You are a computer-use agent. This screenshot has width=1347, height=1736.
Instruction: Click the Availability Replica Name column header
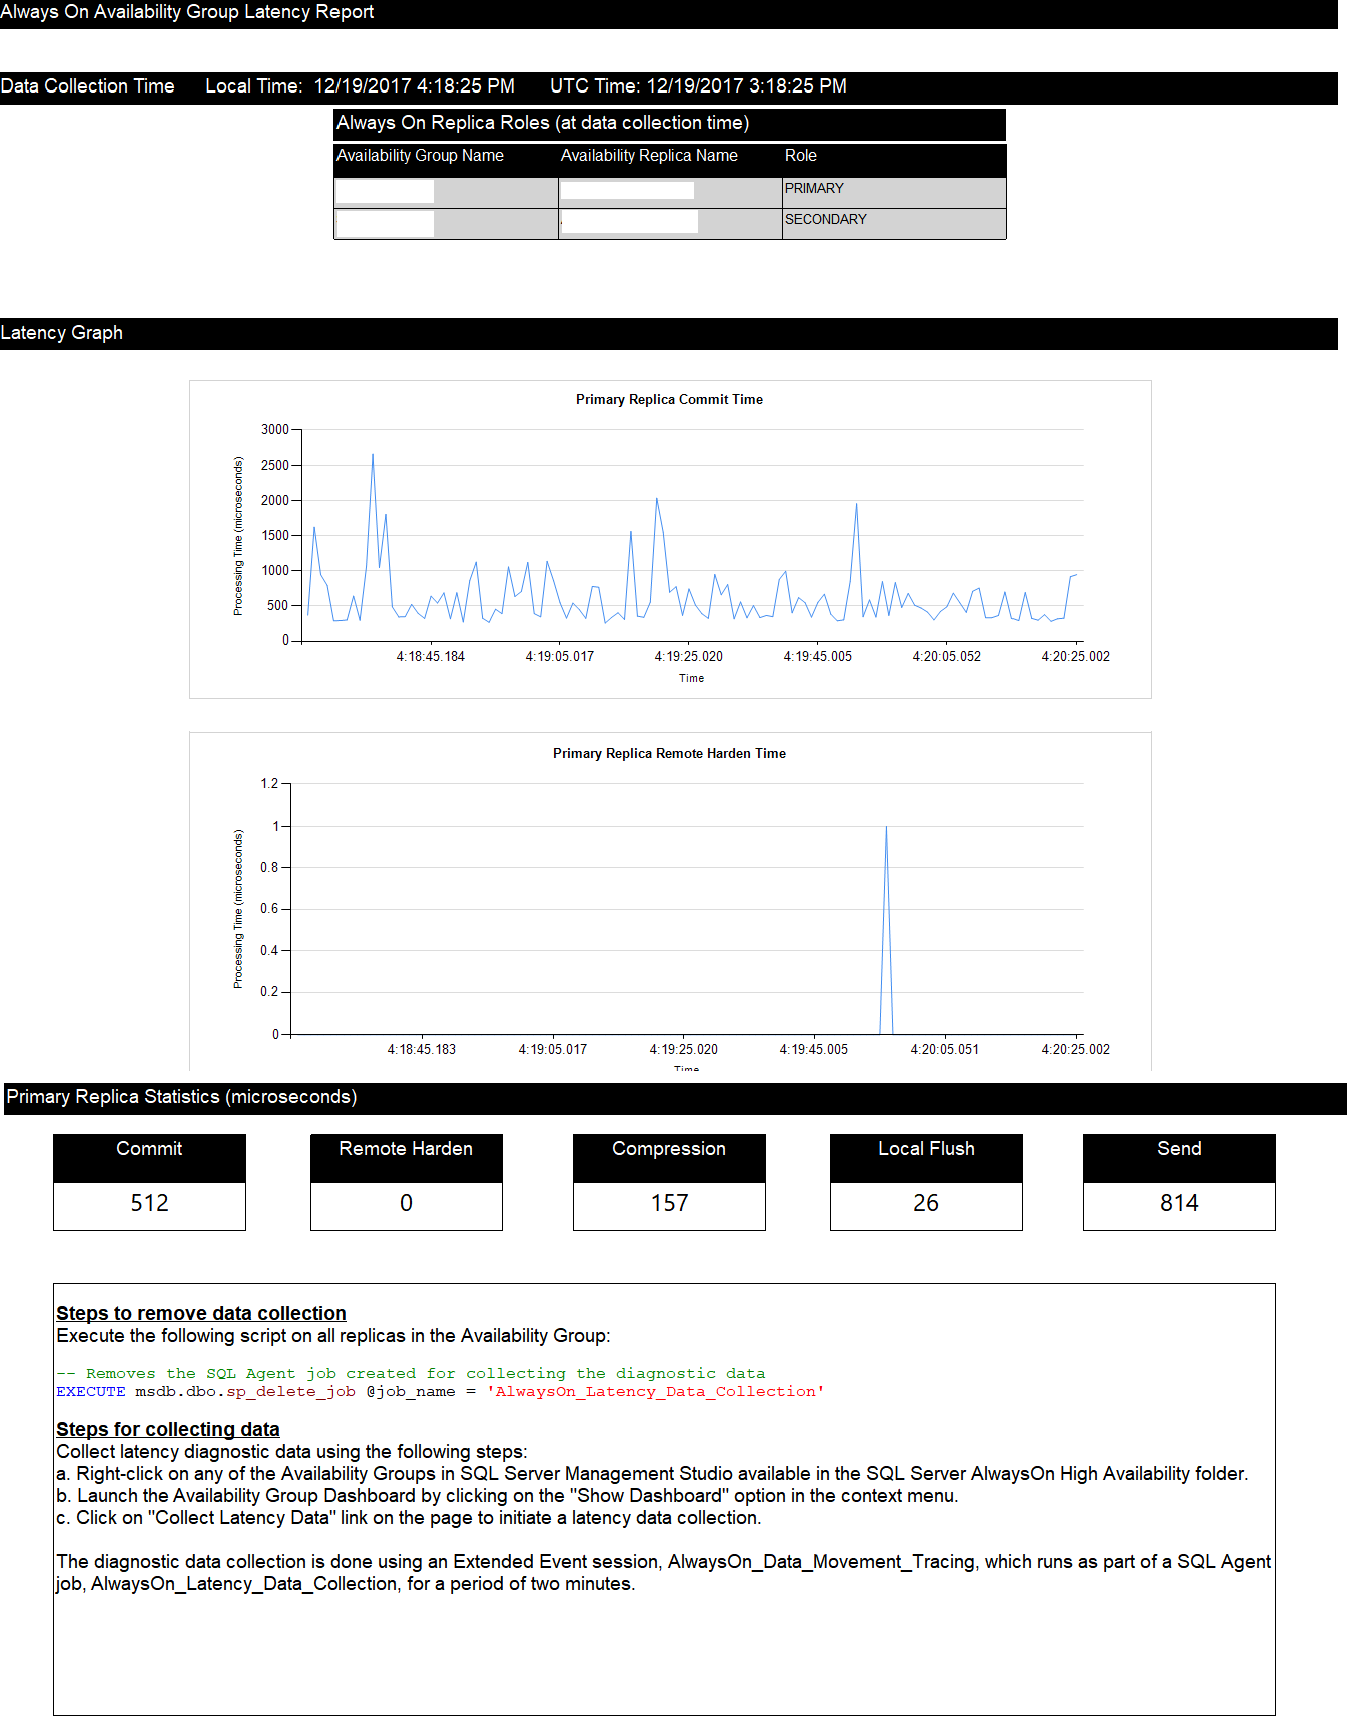coord(649,156)
